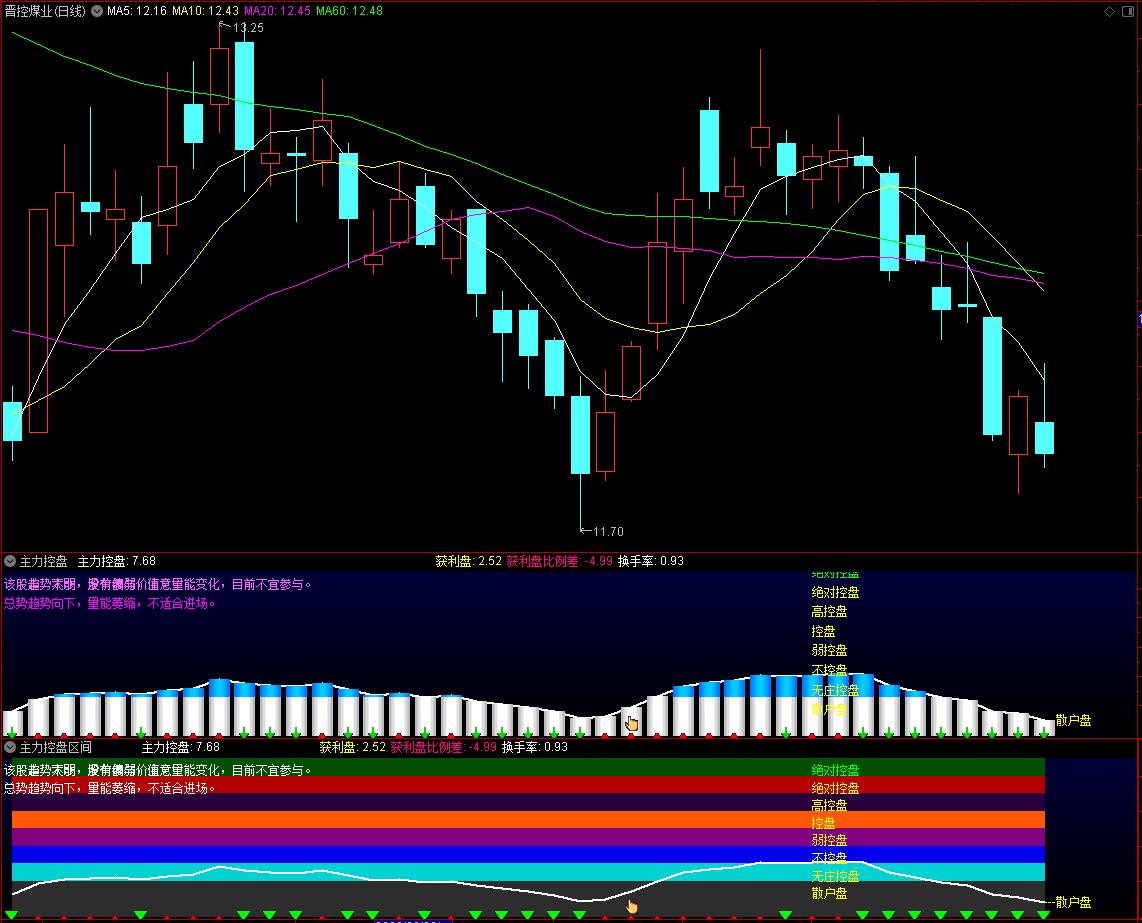Click 控盘 label on the orange band
The width and height of the screenshot is (1142, 923).
pyautogui.click(x=824, y=823)
